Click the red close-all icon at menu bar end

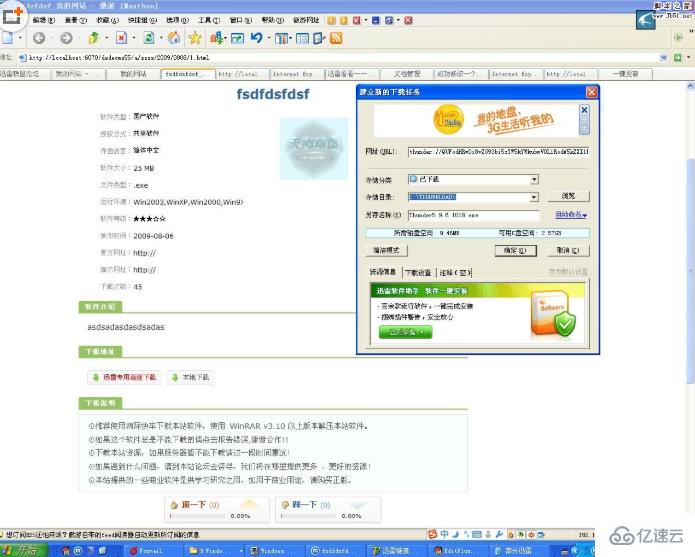click(x=409, y=20)
